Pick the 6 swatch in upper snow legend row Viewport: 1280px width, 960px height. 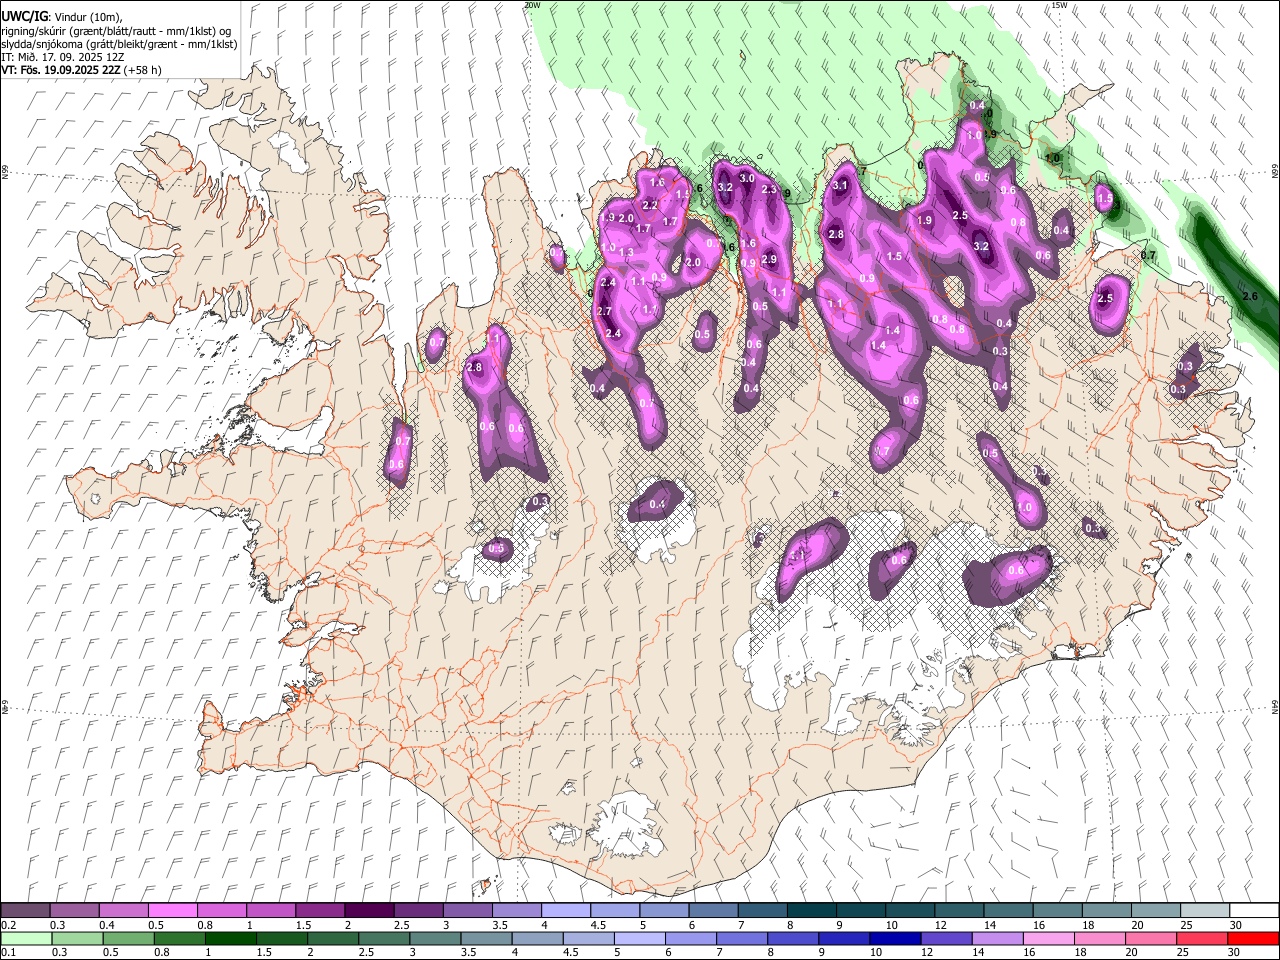(x=713, y=911)
